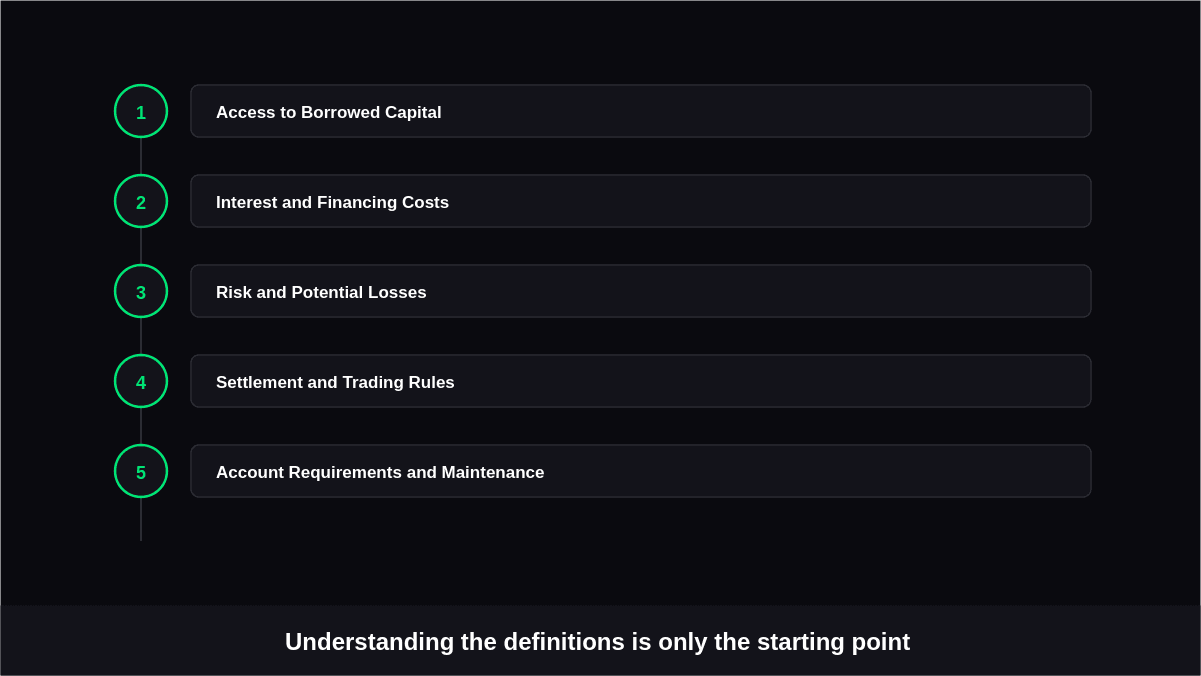The width and height of the screenshot is (1201, 676).
Task: Click connector line between steps 1 and 2
Action: (141, 156)
